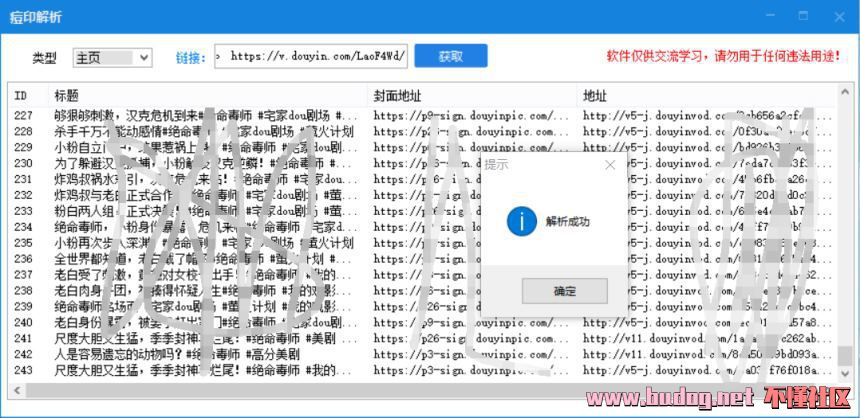Click the vertical scrollbar down arrow
Screen dimensions: 860x418
point(845,374)
